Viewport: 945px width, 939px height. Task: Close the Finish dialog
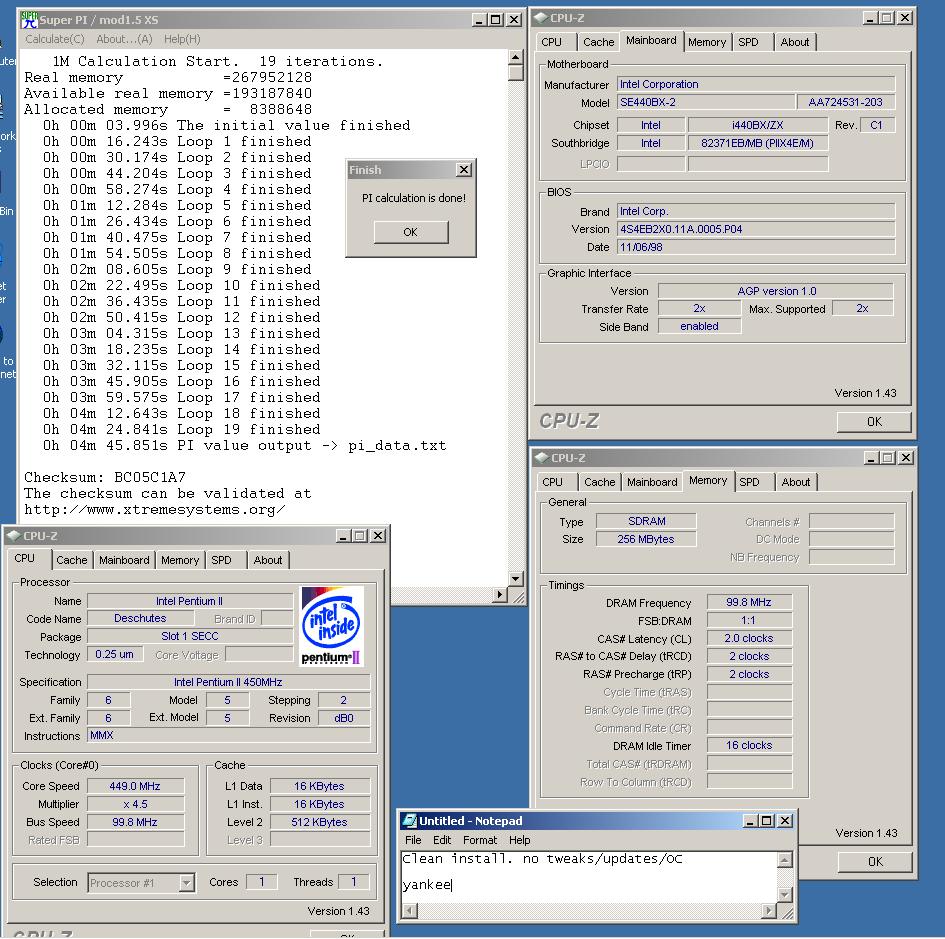(463, 170)
